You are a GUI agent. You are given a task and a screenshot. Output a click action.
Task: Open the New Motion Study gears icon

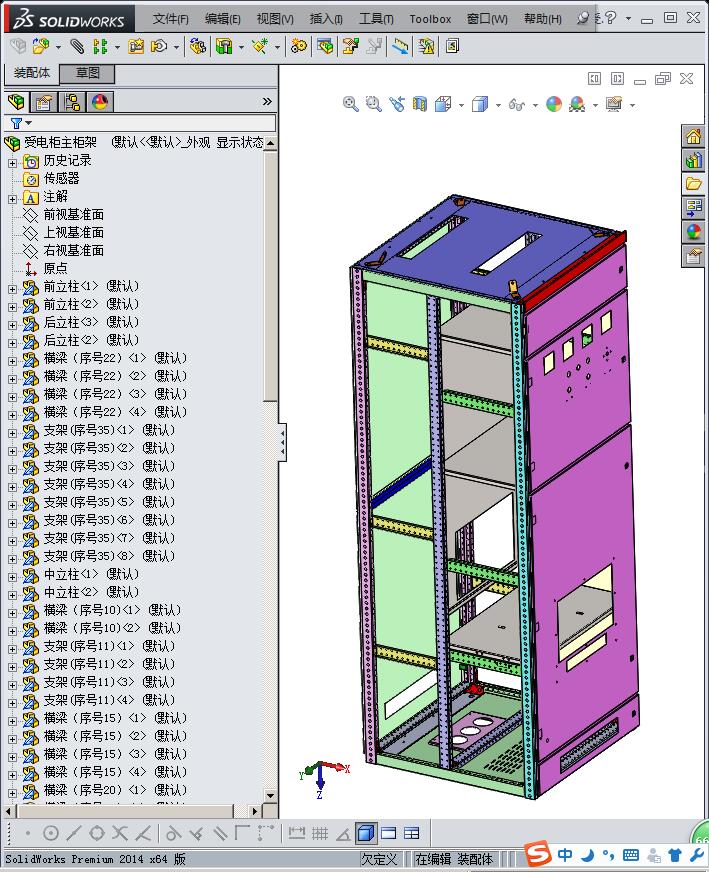click(299, 46)
